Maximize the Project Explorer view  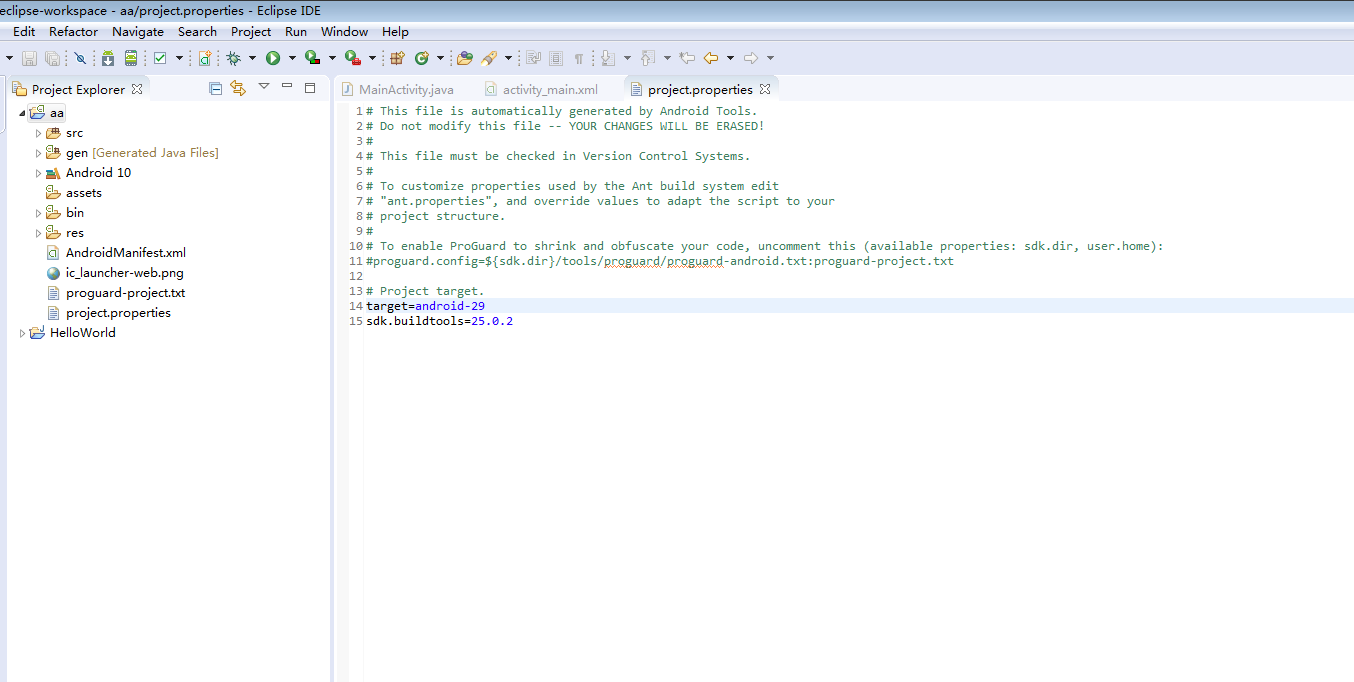coord(310,88)
